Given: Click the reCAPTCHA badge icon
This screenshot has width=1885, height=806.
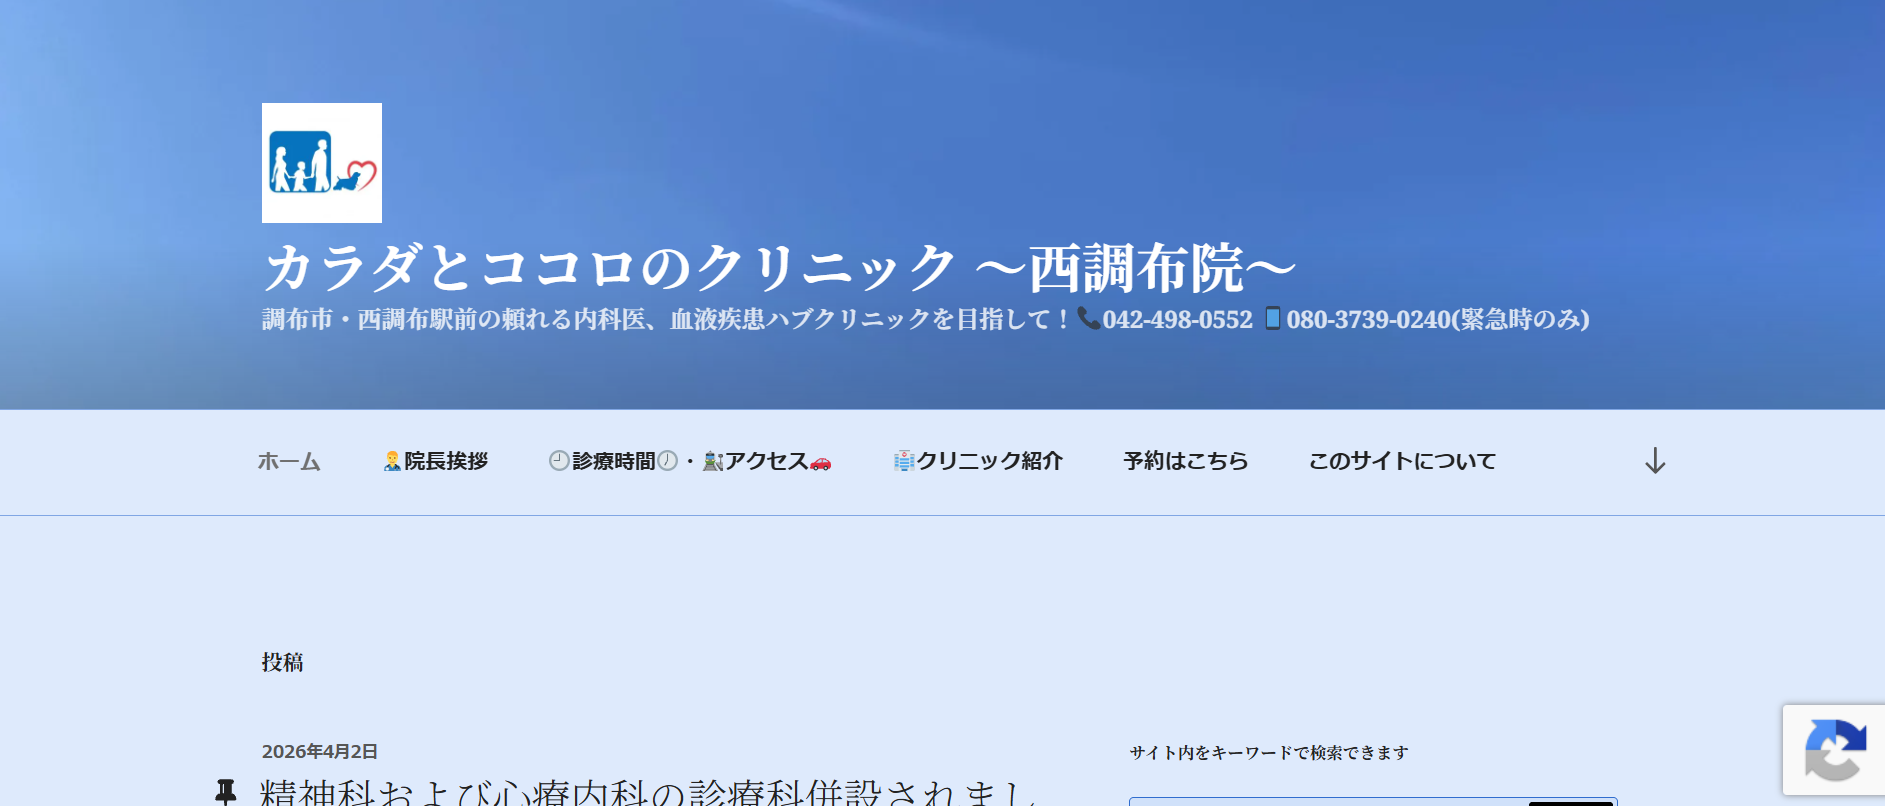Looking at the screenshot, I should point(1835,750).
